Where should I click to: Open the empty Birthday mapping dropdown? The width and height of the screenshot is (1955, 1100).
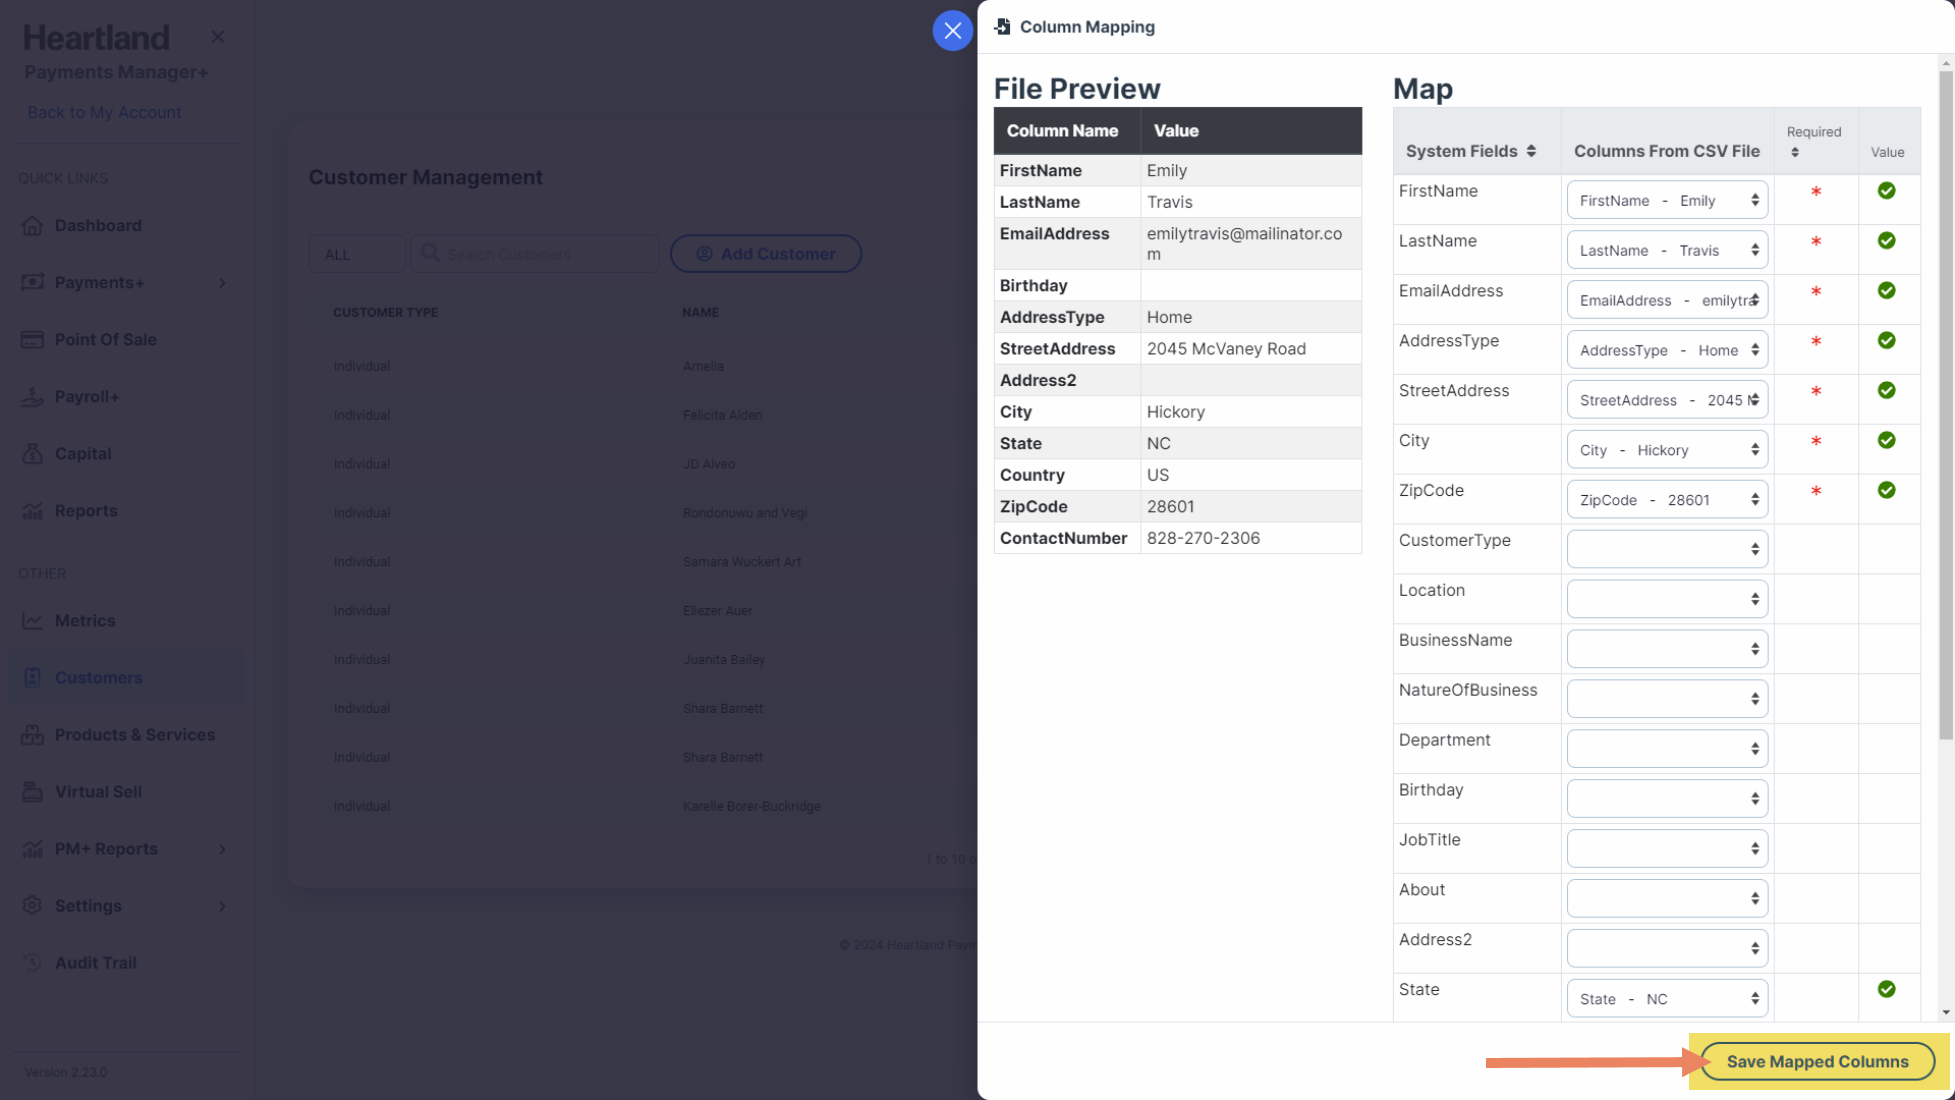1667,799
